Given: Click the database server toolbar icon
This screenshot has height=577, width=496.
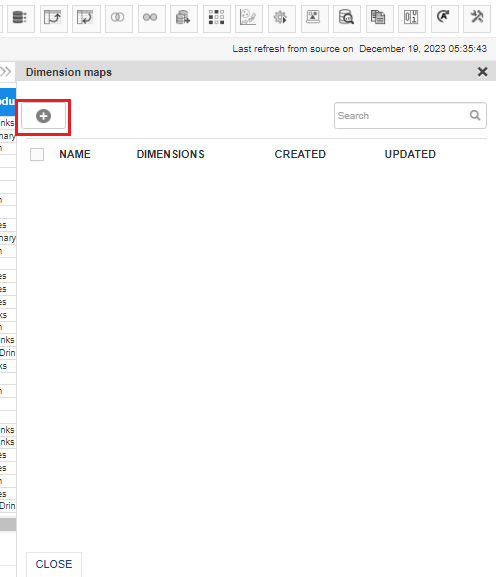Looking at the screenshot, I should [x=21, y=18].
